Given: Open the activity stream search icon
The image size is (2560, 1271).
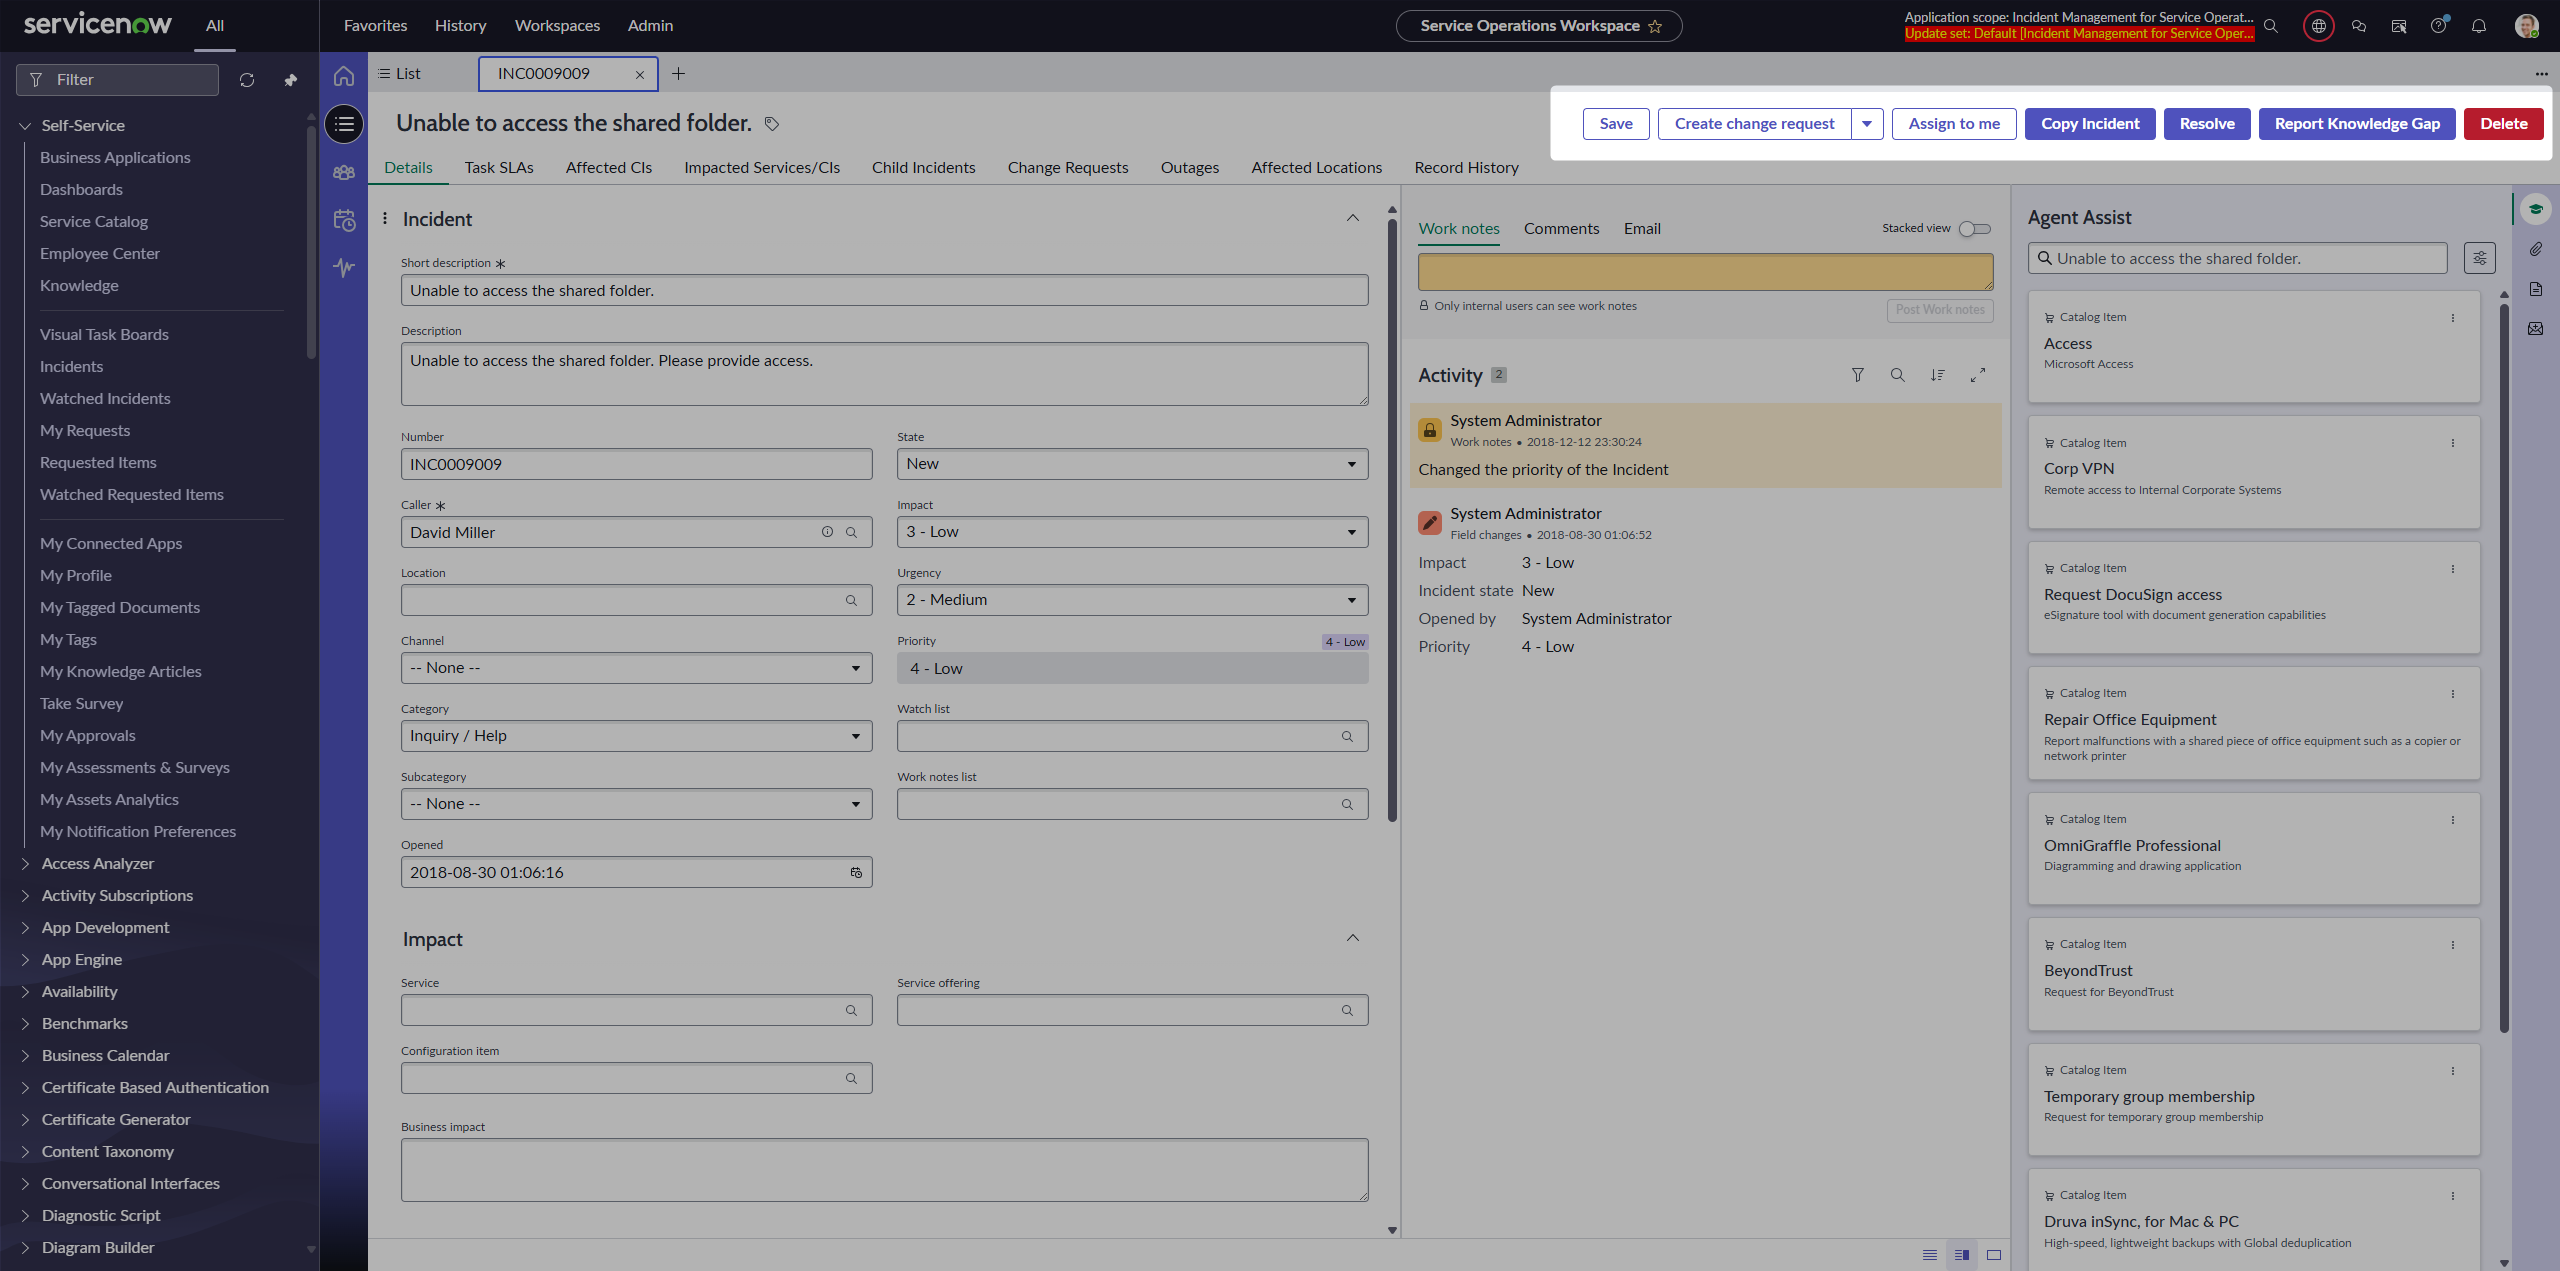Looking at the screenshot, I should coord(1897,375).
